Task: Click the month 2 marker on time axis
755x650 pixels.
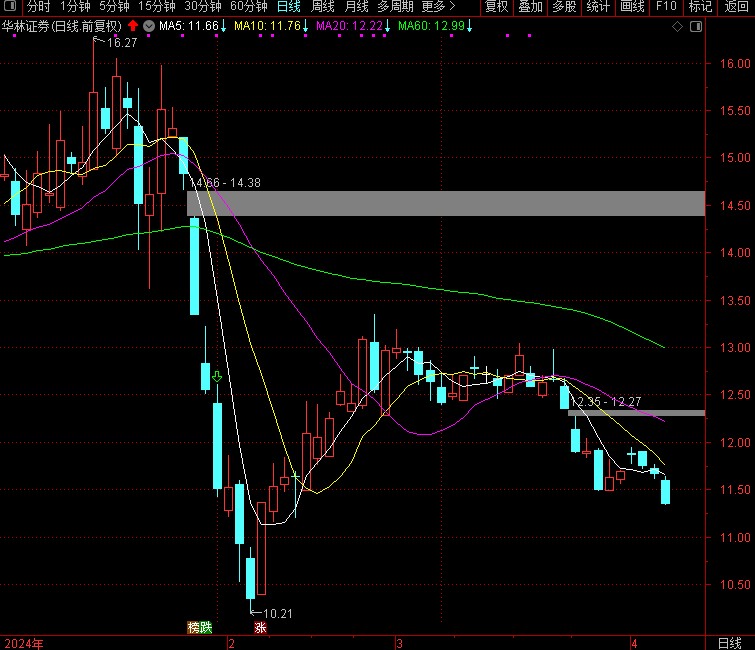Action: tap(232, 643)
